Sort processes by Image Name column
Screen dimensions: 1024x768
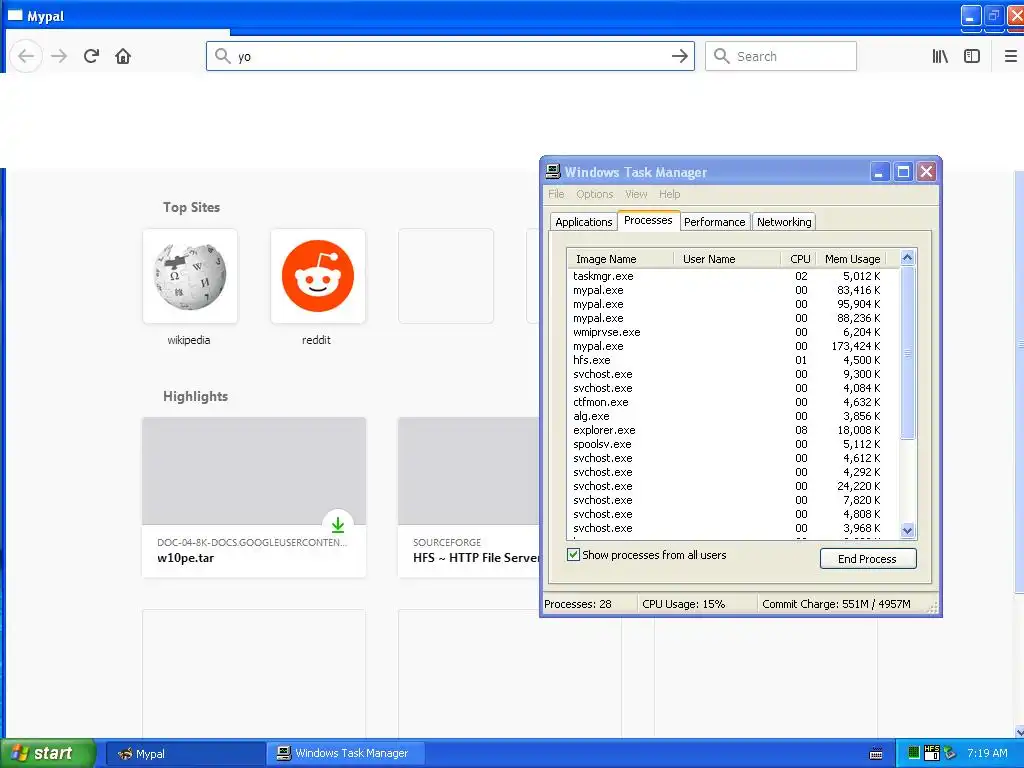click(x=620, y=259)
